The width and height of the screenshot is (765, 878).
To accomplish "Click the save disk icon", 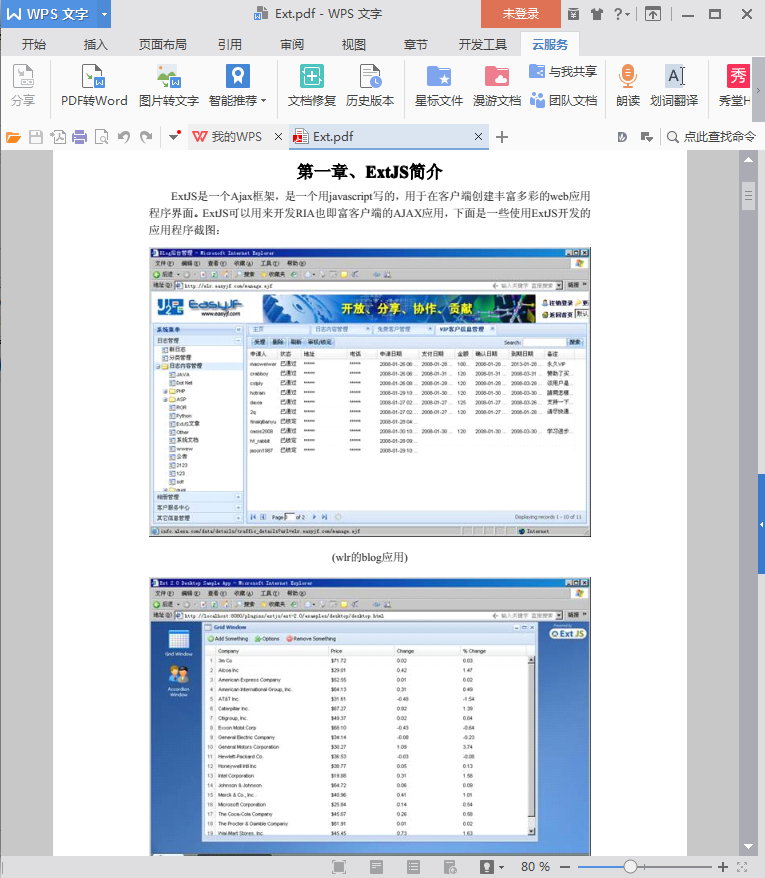I will tap(36, 137).
